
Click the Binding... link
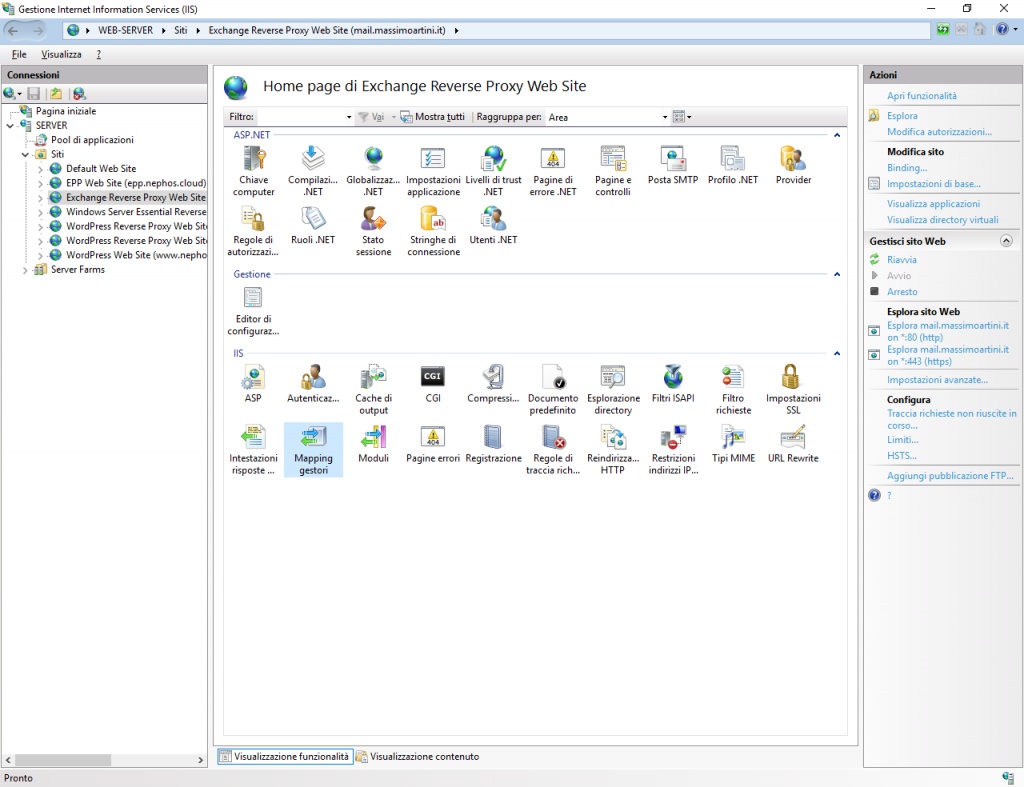point(906,168)
